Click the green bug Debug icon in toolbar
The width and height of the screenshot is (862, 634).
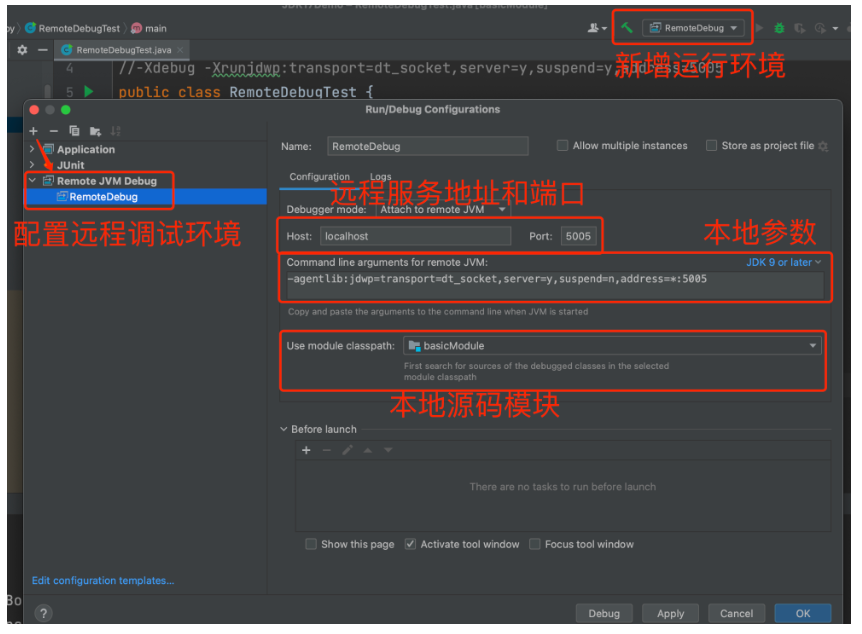point(779,28)
